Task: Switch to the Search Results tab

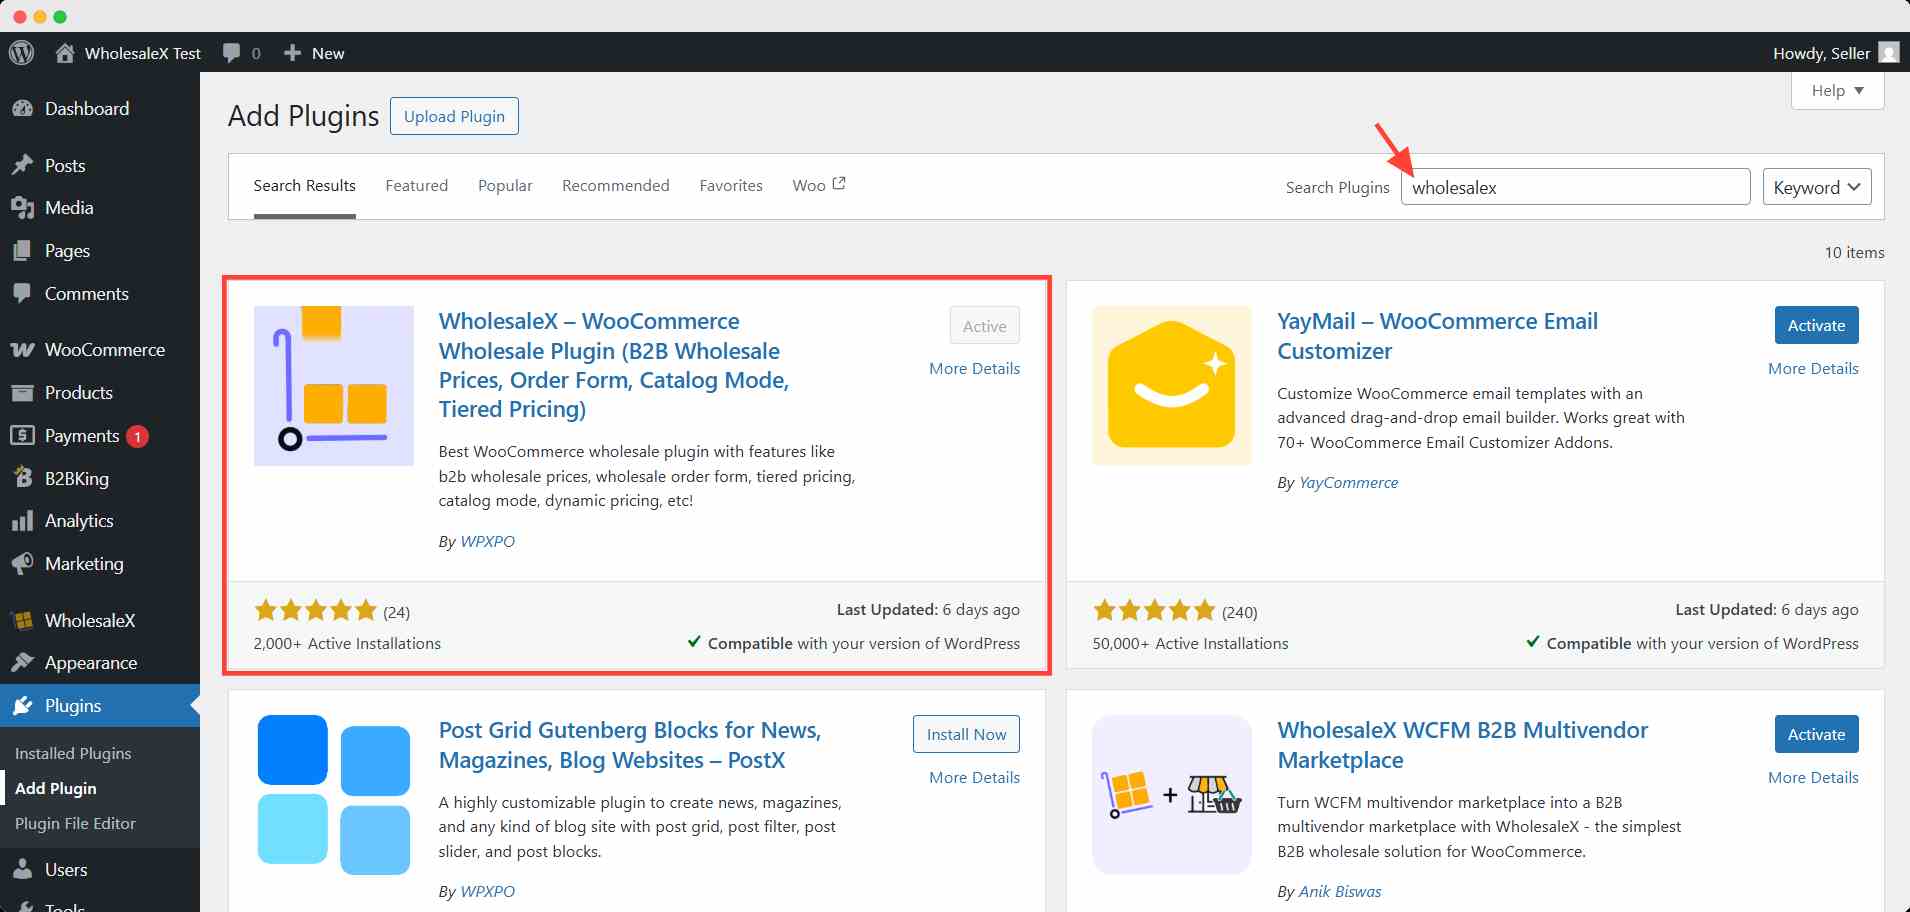Action: 305,186
